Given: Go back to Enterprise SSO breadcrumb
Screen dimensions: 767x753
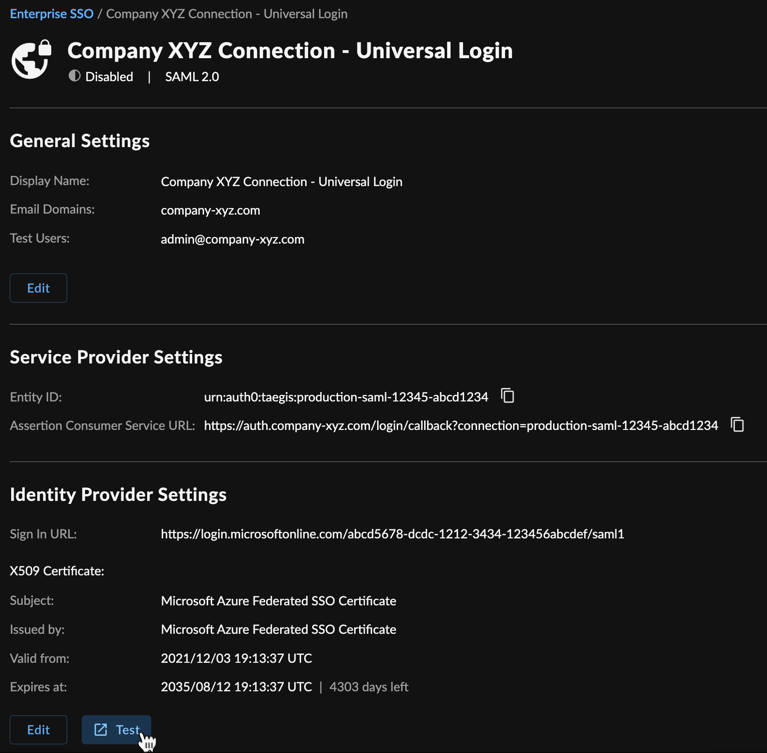Looking at the screenshot, I should (51, 14).
